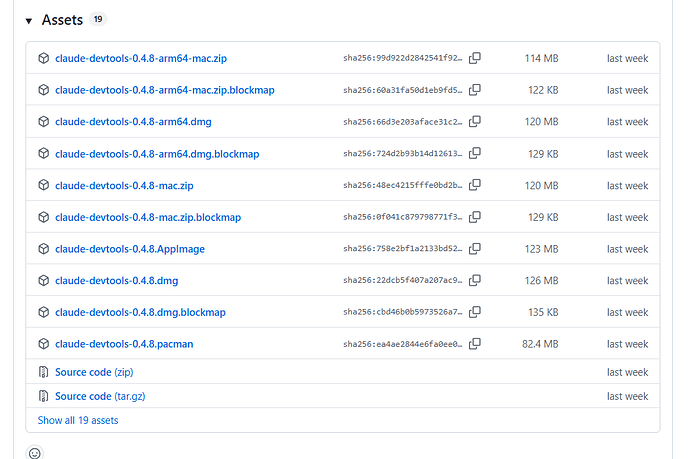Click the 123 MB size value
Image resolution: width=690 pixels, height=459 pixels.
pyautogui.click(x=541, y=249)
